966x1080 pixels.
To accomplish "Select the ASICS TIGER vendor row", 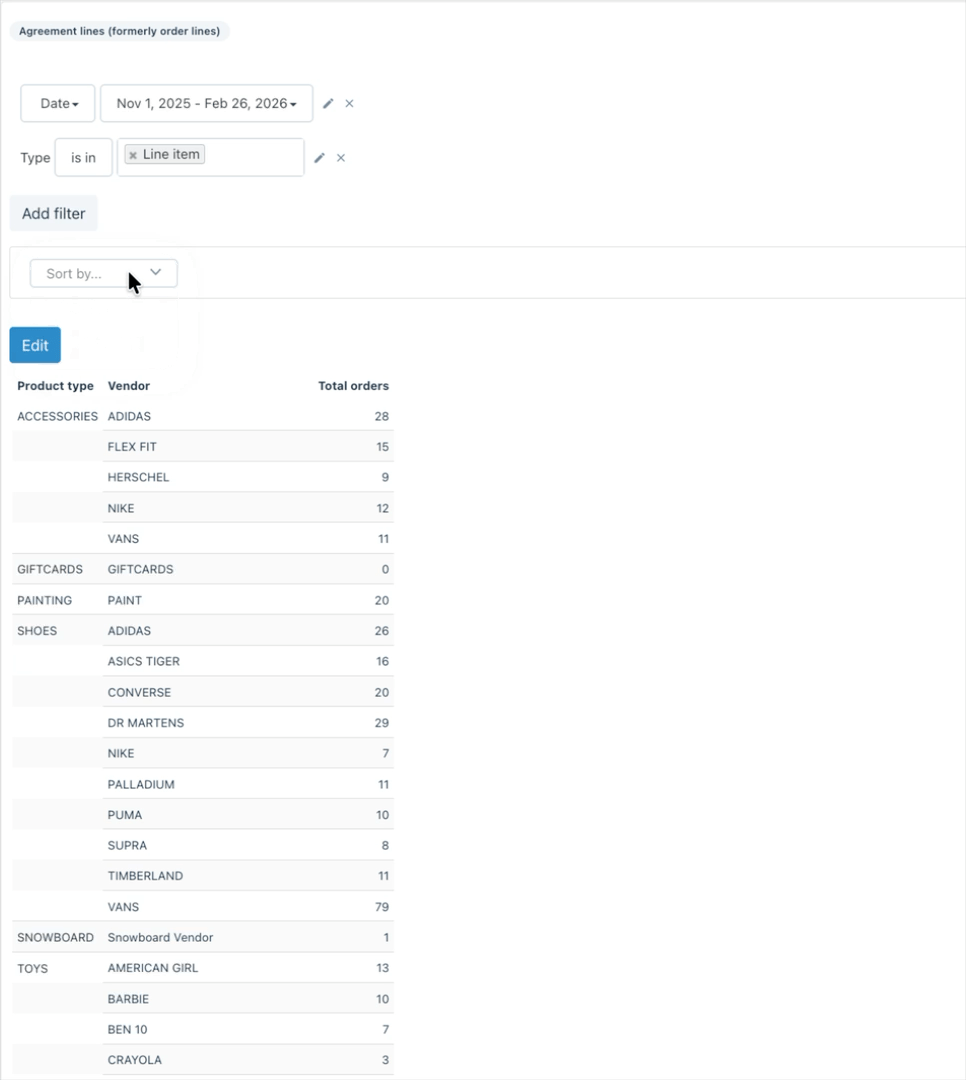I will [248, 661].
